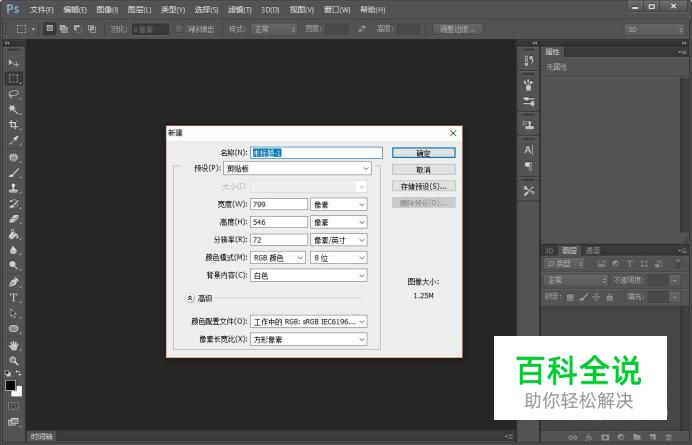
Task: Click the 存储预设 Save Preset button
Action: tap(423, 186)
